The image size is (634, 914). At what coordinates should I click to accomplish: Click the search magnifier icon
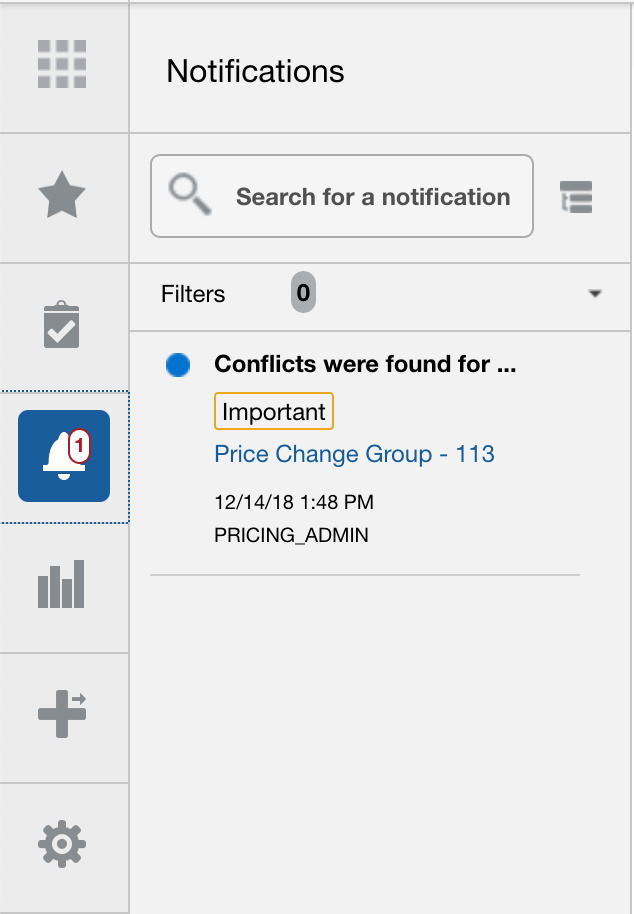(x=190, y=196)
